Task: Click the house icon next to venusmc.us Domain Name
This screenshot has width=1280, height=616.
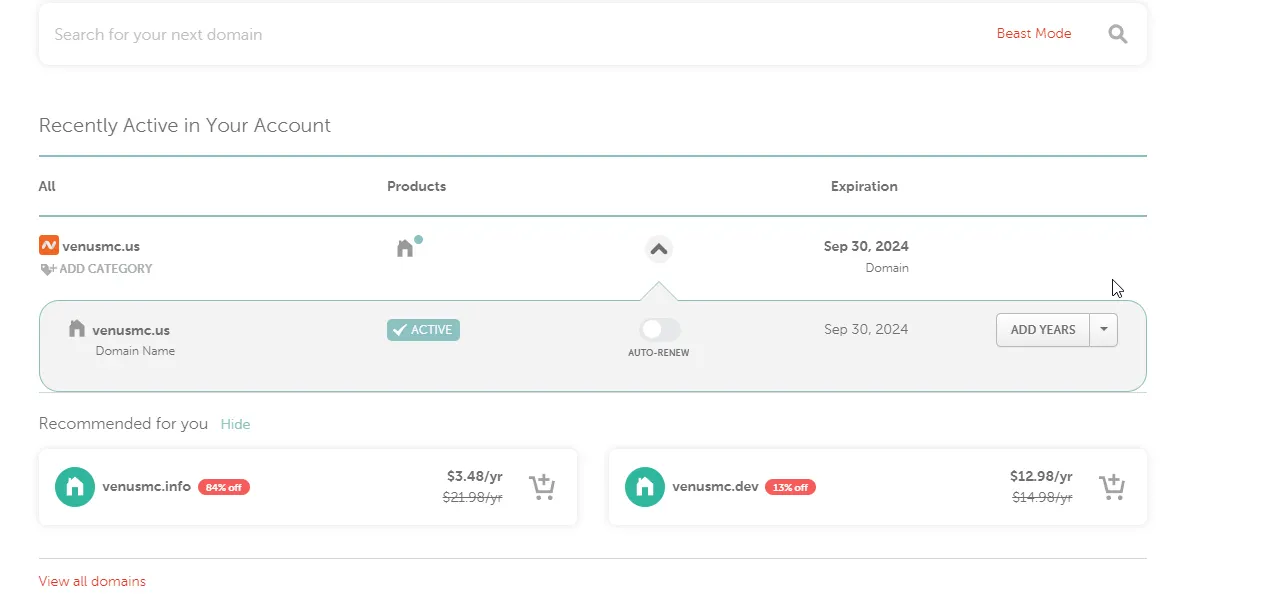Action: 77,329
